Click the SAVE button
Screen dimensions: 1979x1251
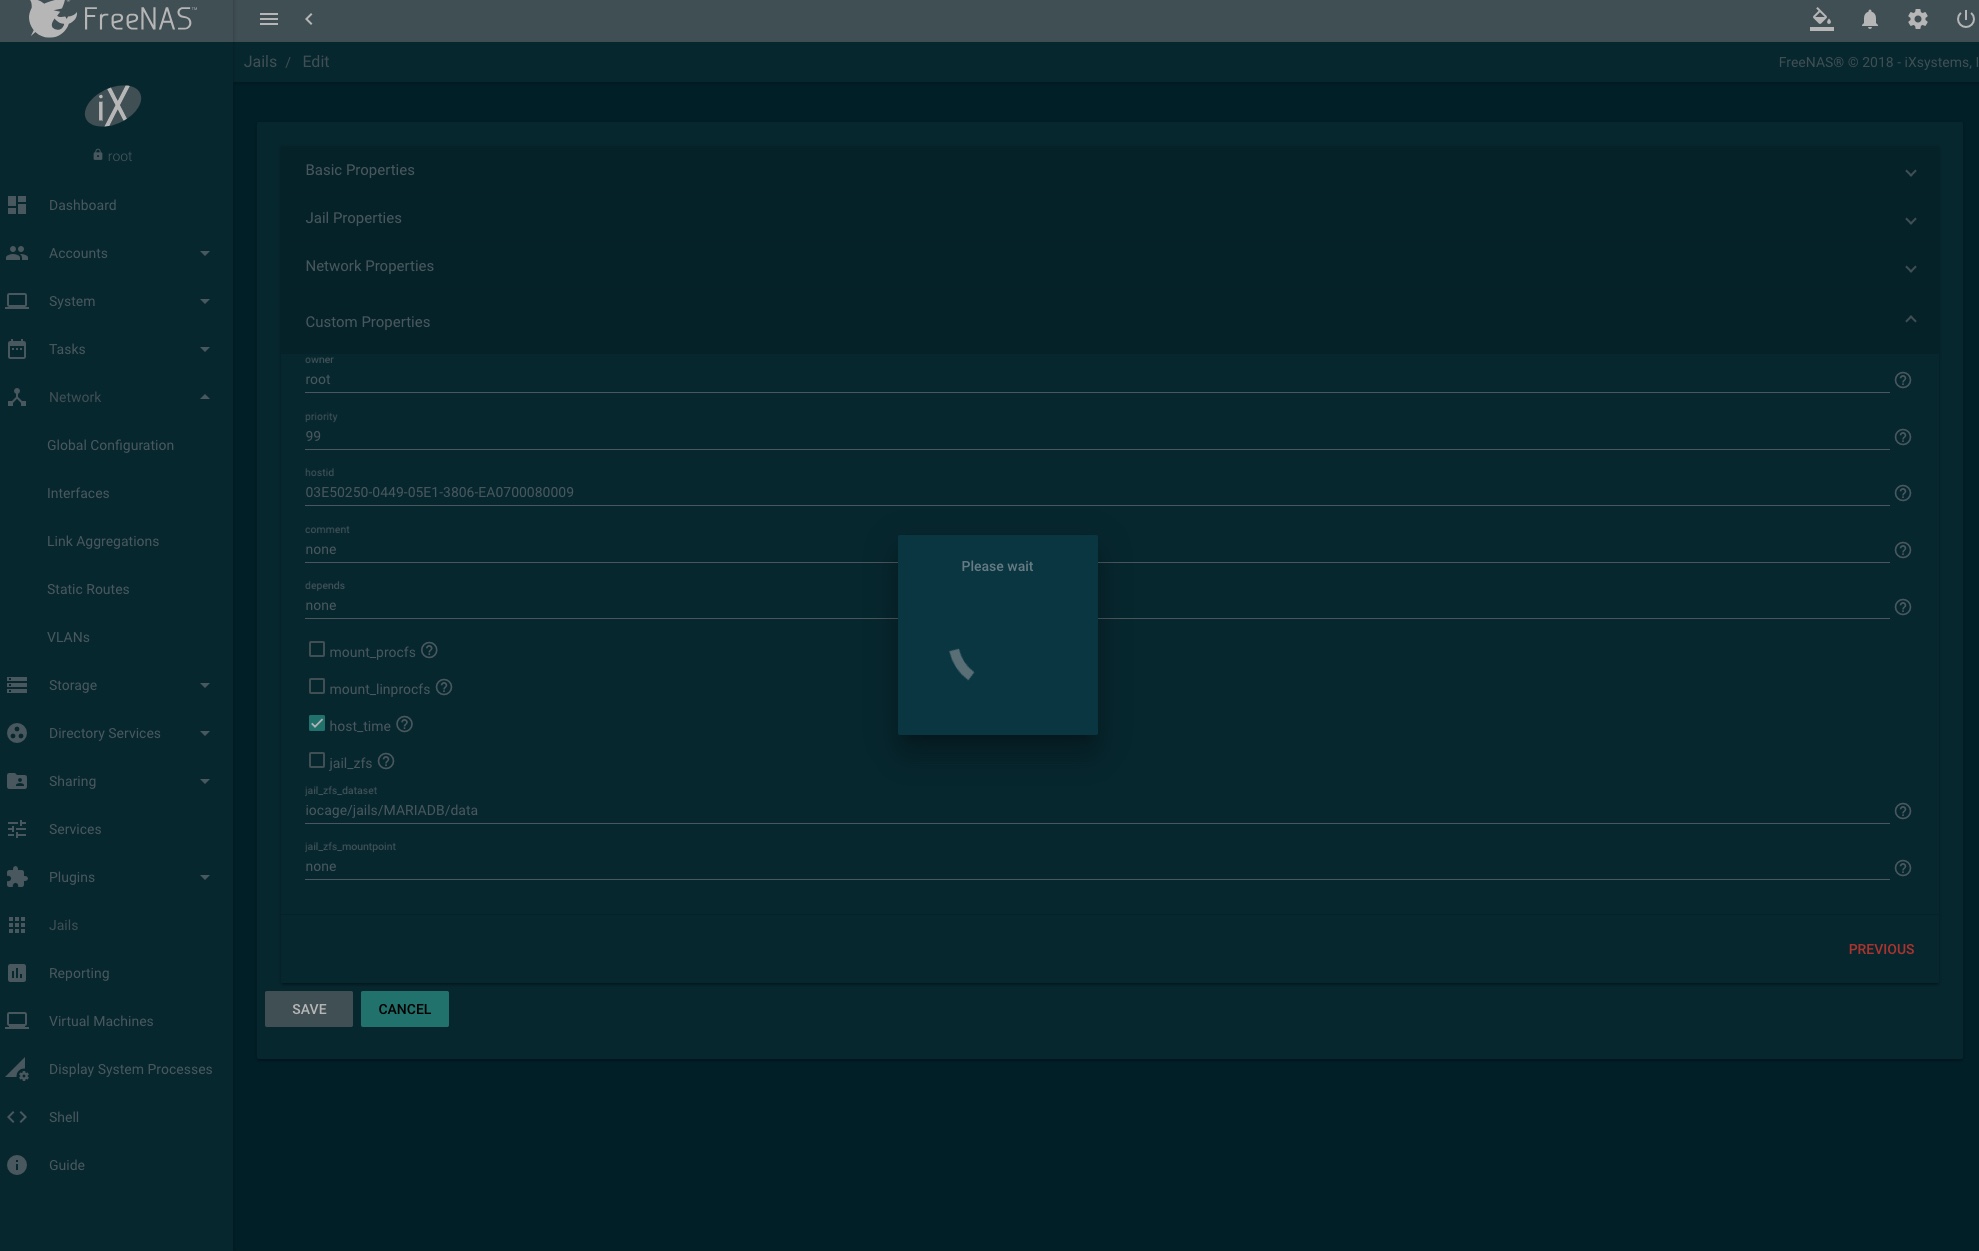point(309,1009)
